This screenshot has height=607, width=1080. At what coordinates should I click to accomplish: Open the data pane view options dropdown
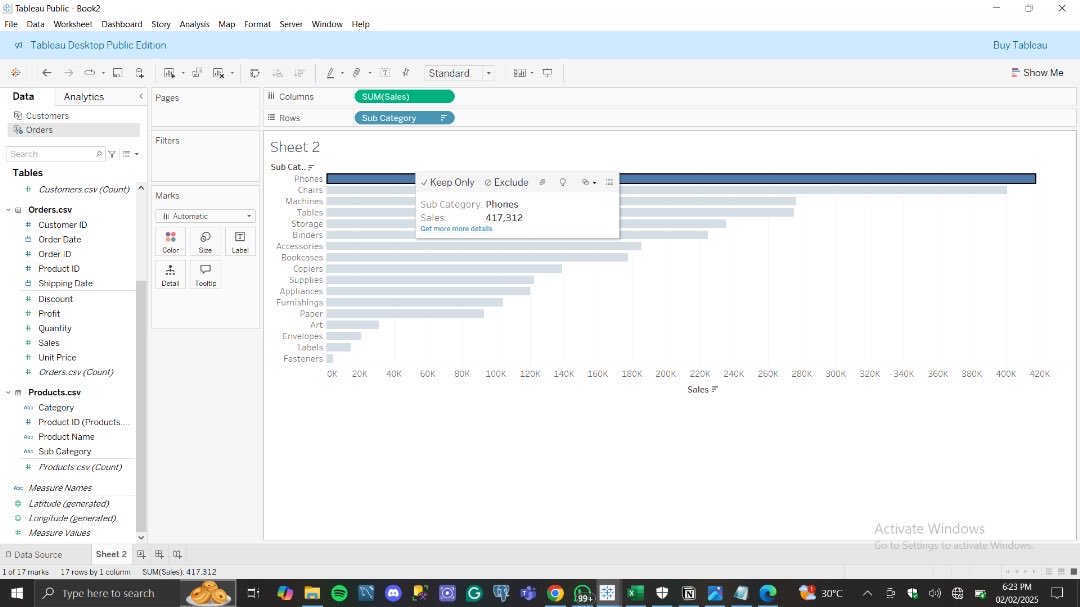point(130,154)
